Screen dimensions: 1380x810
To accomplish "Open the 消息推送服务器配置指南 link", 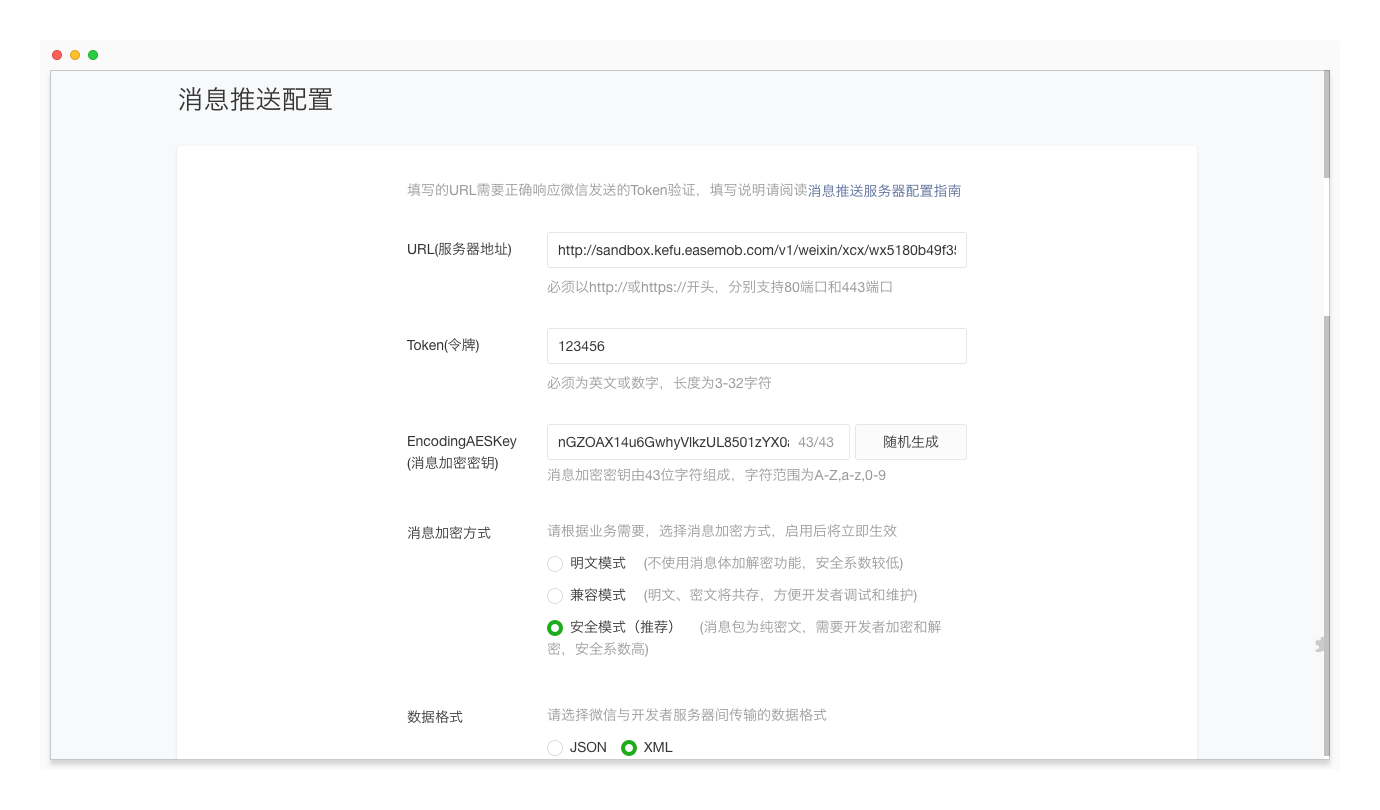I will 884,191.
